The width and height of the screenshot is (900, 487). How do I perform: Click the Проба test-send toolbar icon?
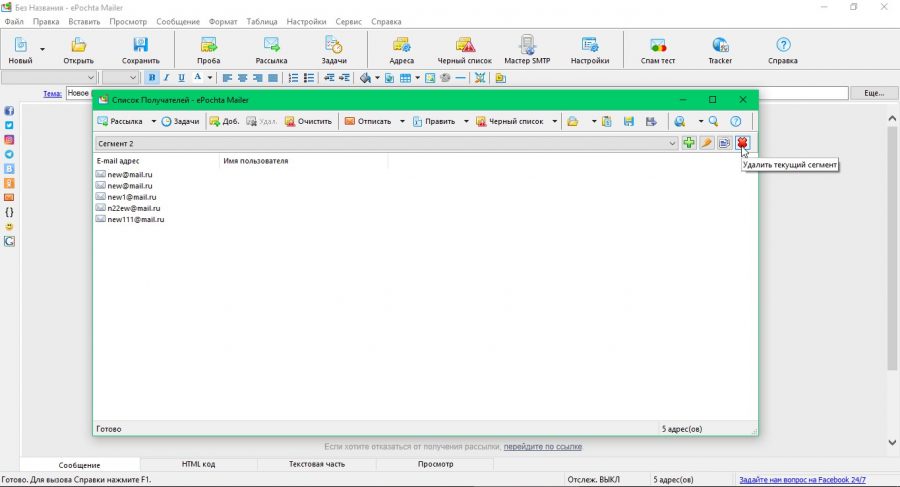point(208,50)
